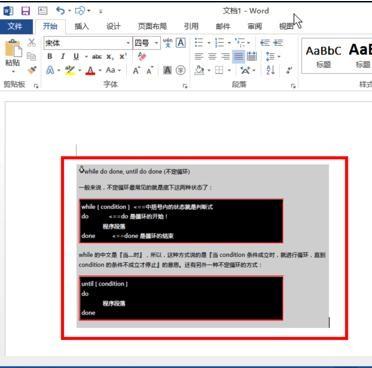Open the Customize Quick Access Toolbar arrow

[101, 12]
